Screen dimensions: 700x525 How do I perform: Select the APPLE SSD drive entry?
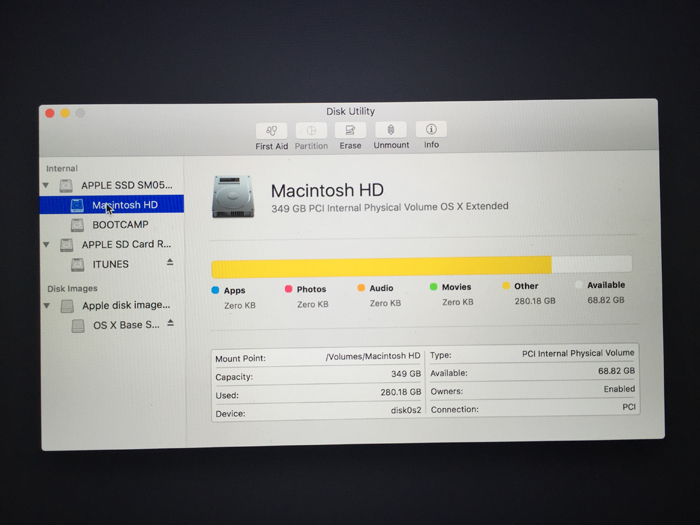click(126, 186)
